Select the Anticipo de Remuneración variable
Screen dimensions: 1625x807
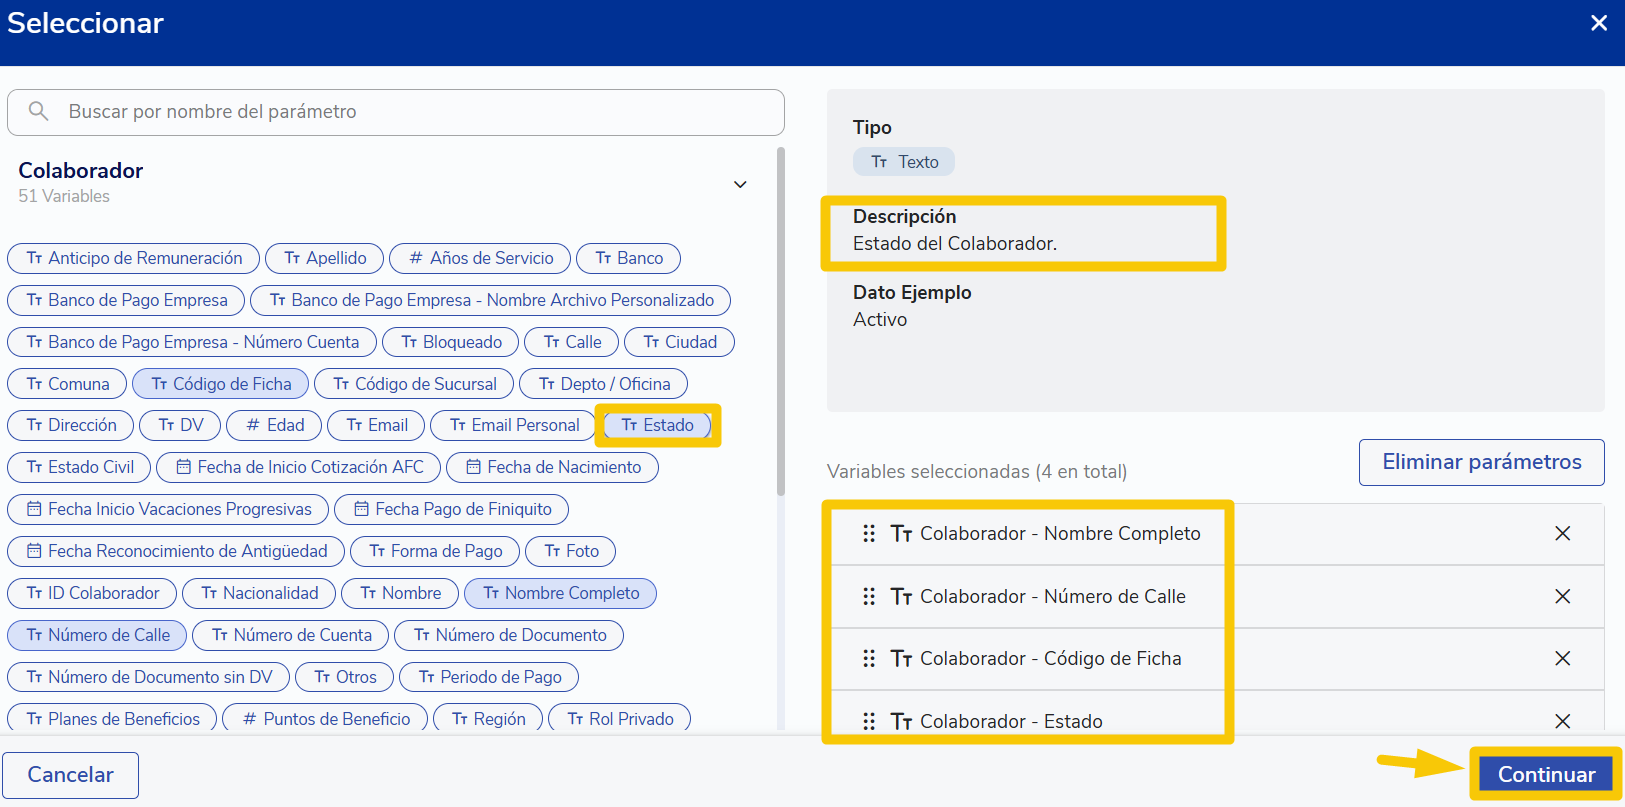click(134, 258)
